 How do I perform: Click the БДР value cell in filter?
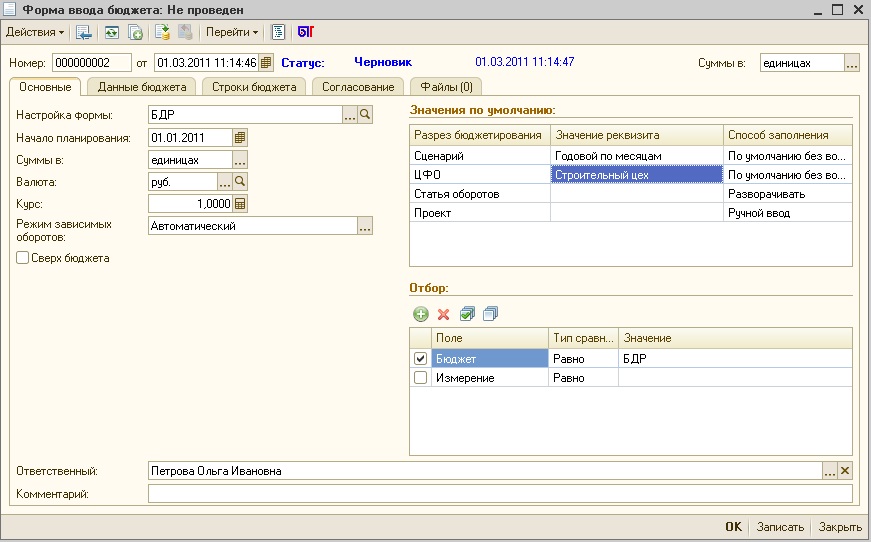pos(735,359)
